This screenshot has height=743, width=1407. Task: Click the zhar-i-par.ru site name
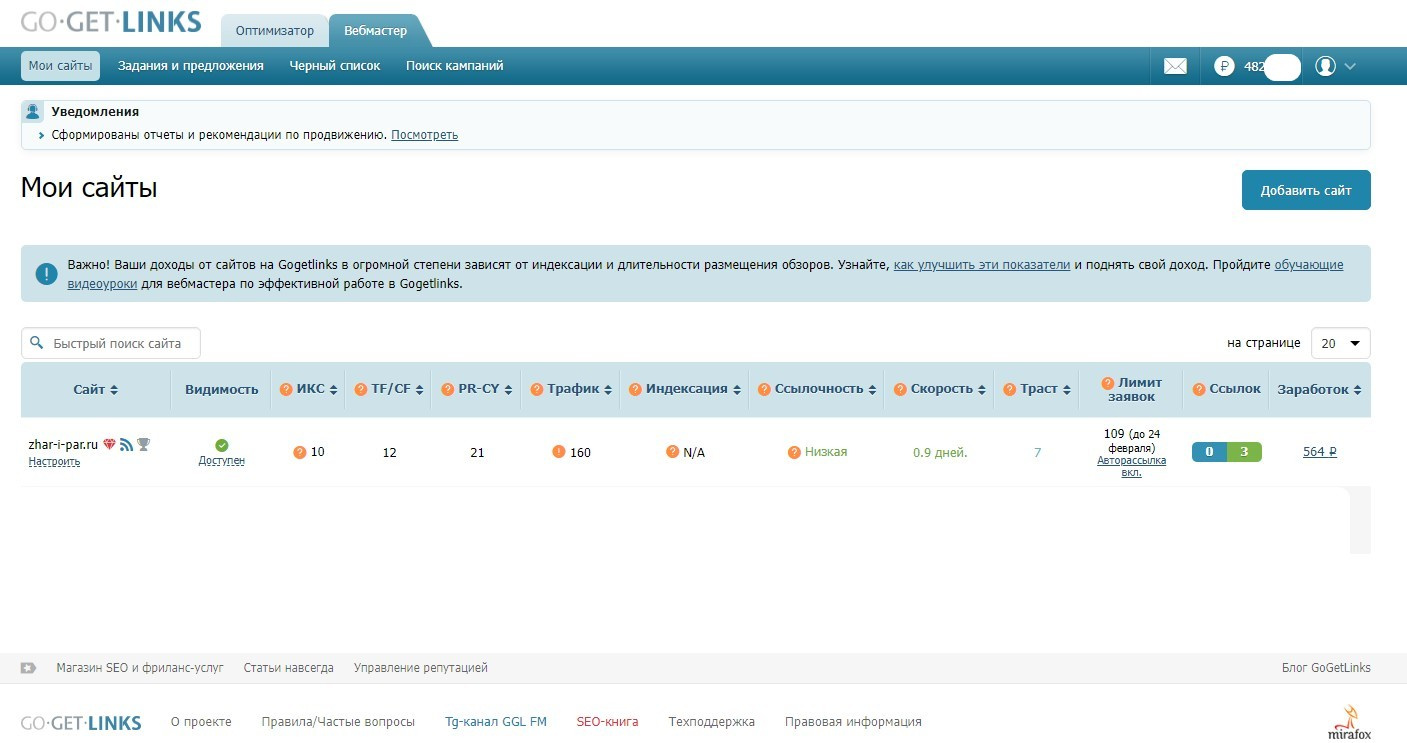(x=63, y=444)
